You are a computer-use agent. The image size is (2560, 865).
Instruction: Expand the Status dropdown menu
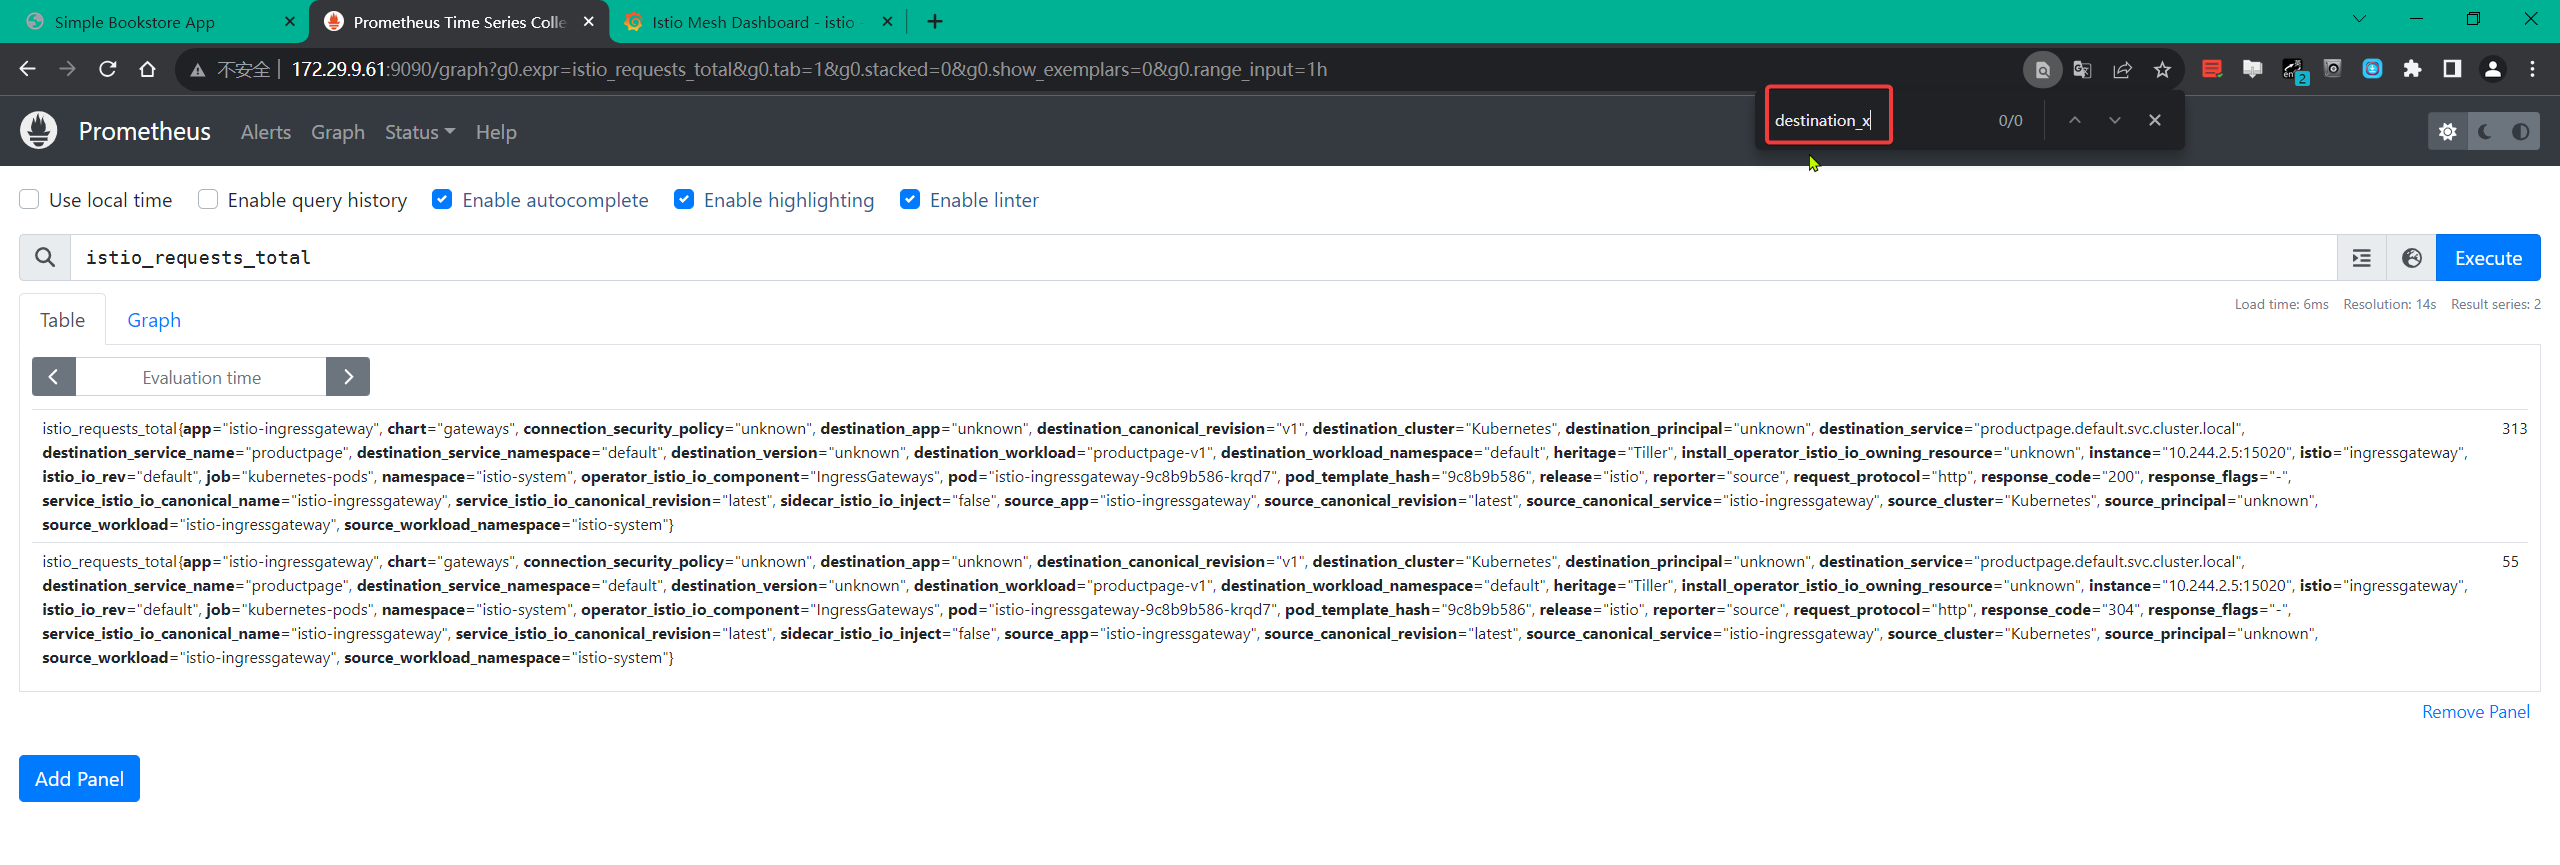(420, 132)
